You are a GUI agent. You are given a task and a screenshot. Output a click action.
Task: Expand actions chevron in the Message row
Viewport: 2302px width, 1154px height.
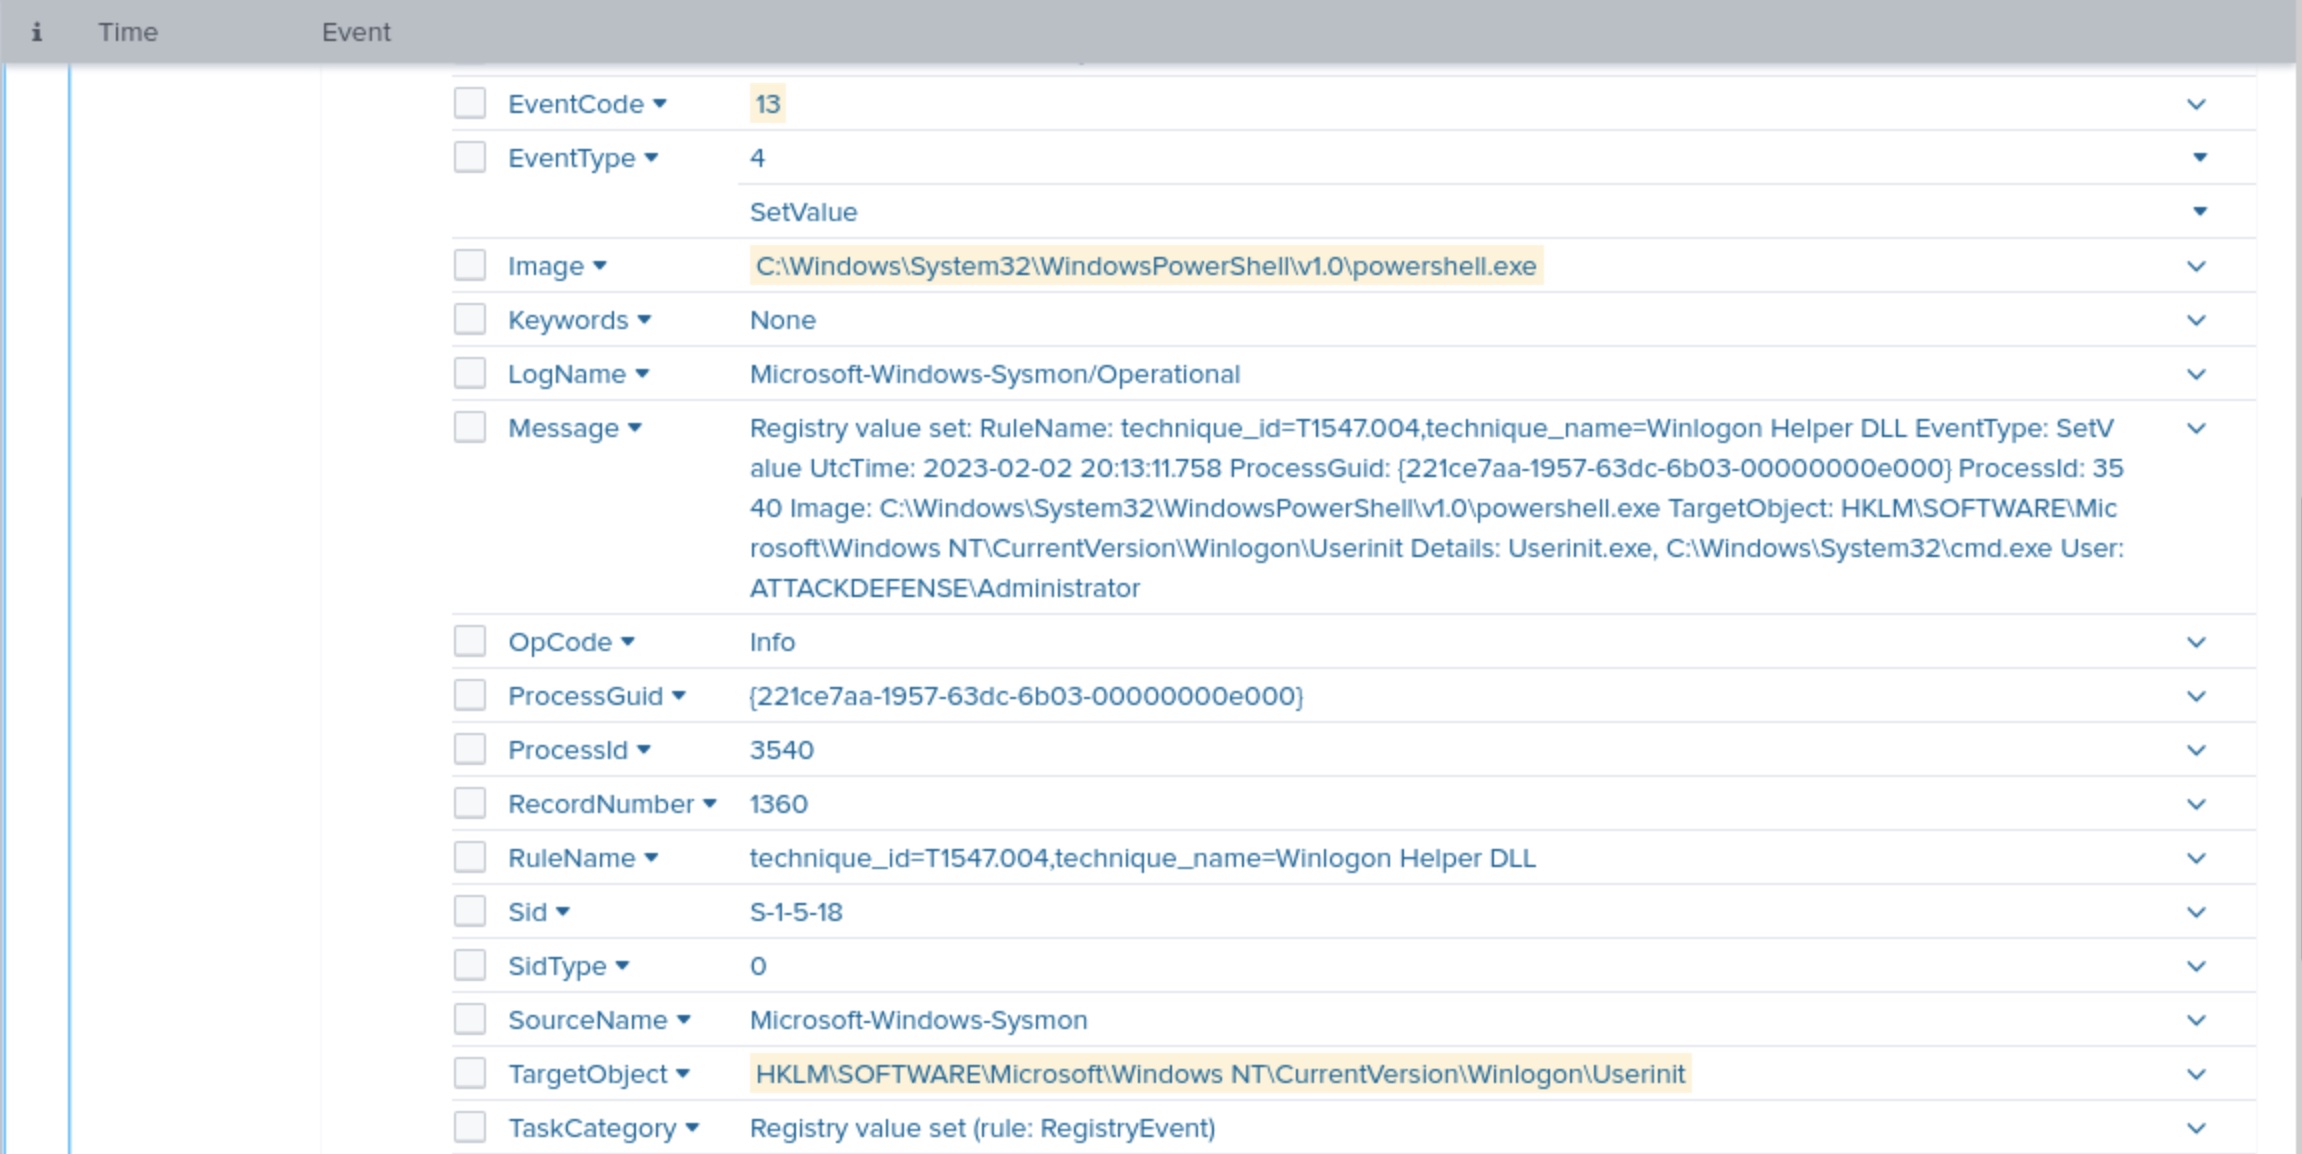pyautogui.click(x=2196, y=428)
